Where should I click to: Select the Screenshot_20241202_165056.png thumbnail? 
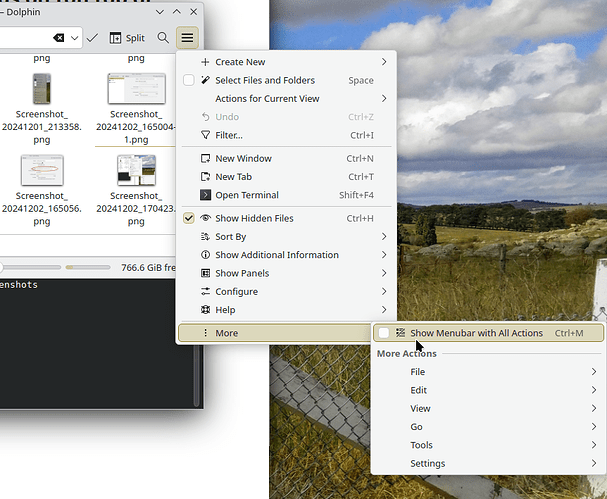42,170
